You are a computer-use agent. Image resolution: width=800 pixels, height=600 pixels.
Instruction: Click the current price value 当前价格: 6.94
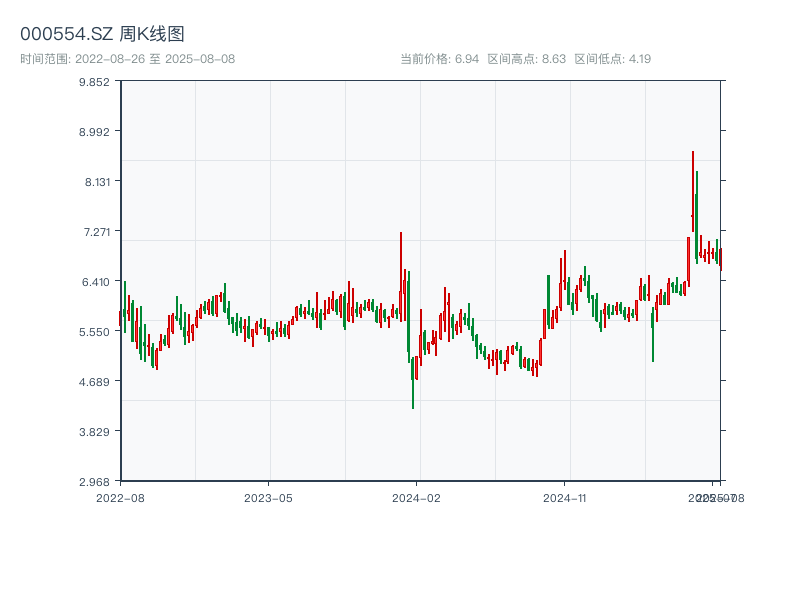[440, 59]
